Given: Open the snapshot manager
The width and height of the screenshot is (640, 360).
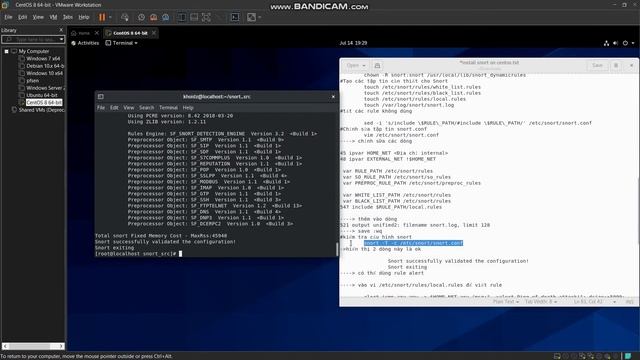Looking at the screenshot, I should pyautogui.click(x=166, y=17).
